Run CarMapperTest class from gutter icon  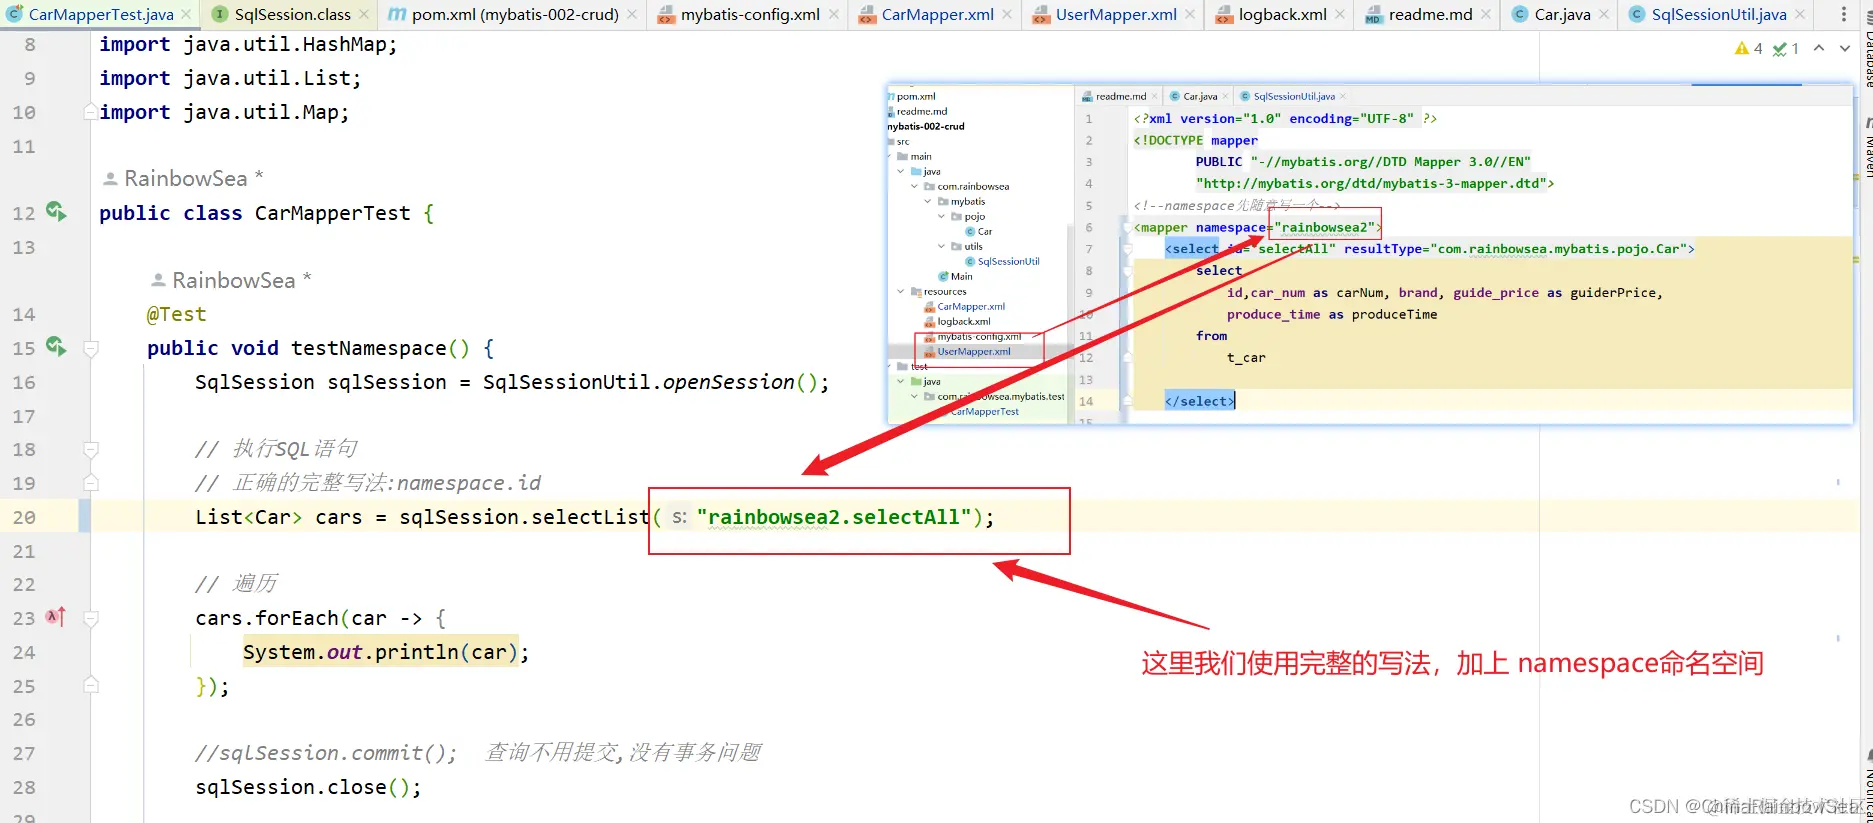[x=56, y=211]
